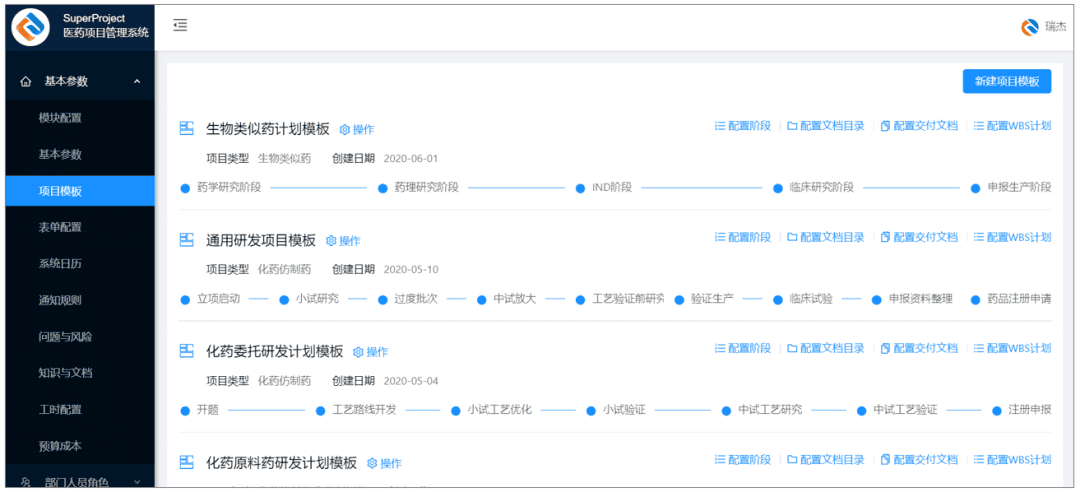
Task: Click 配置WBS计划 for 化药原料药研发计划模板
Action: tap(1012, 460)
